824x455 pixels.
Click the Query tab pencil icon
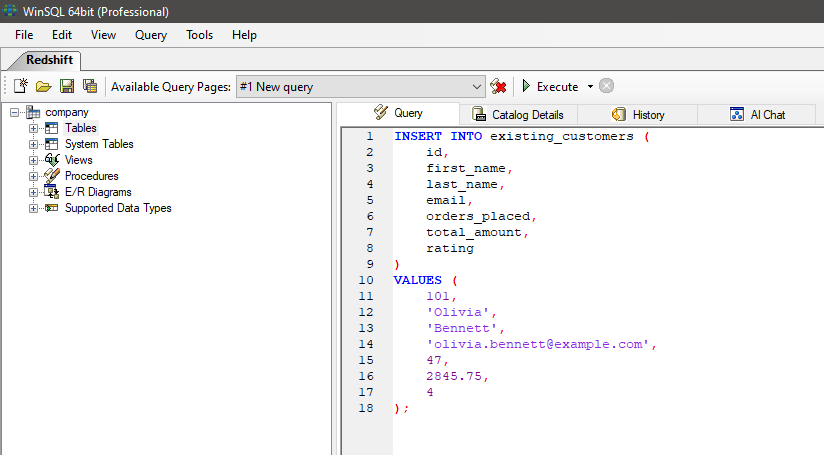[x=381, y=112]
